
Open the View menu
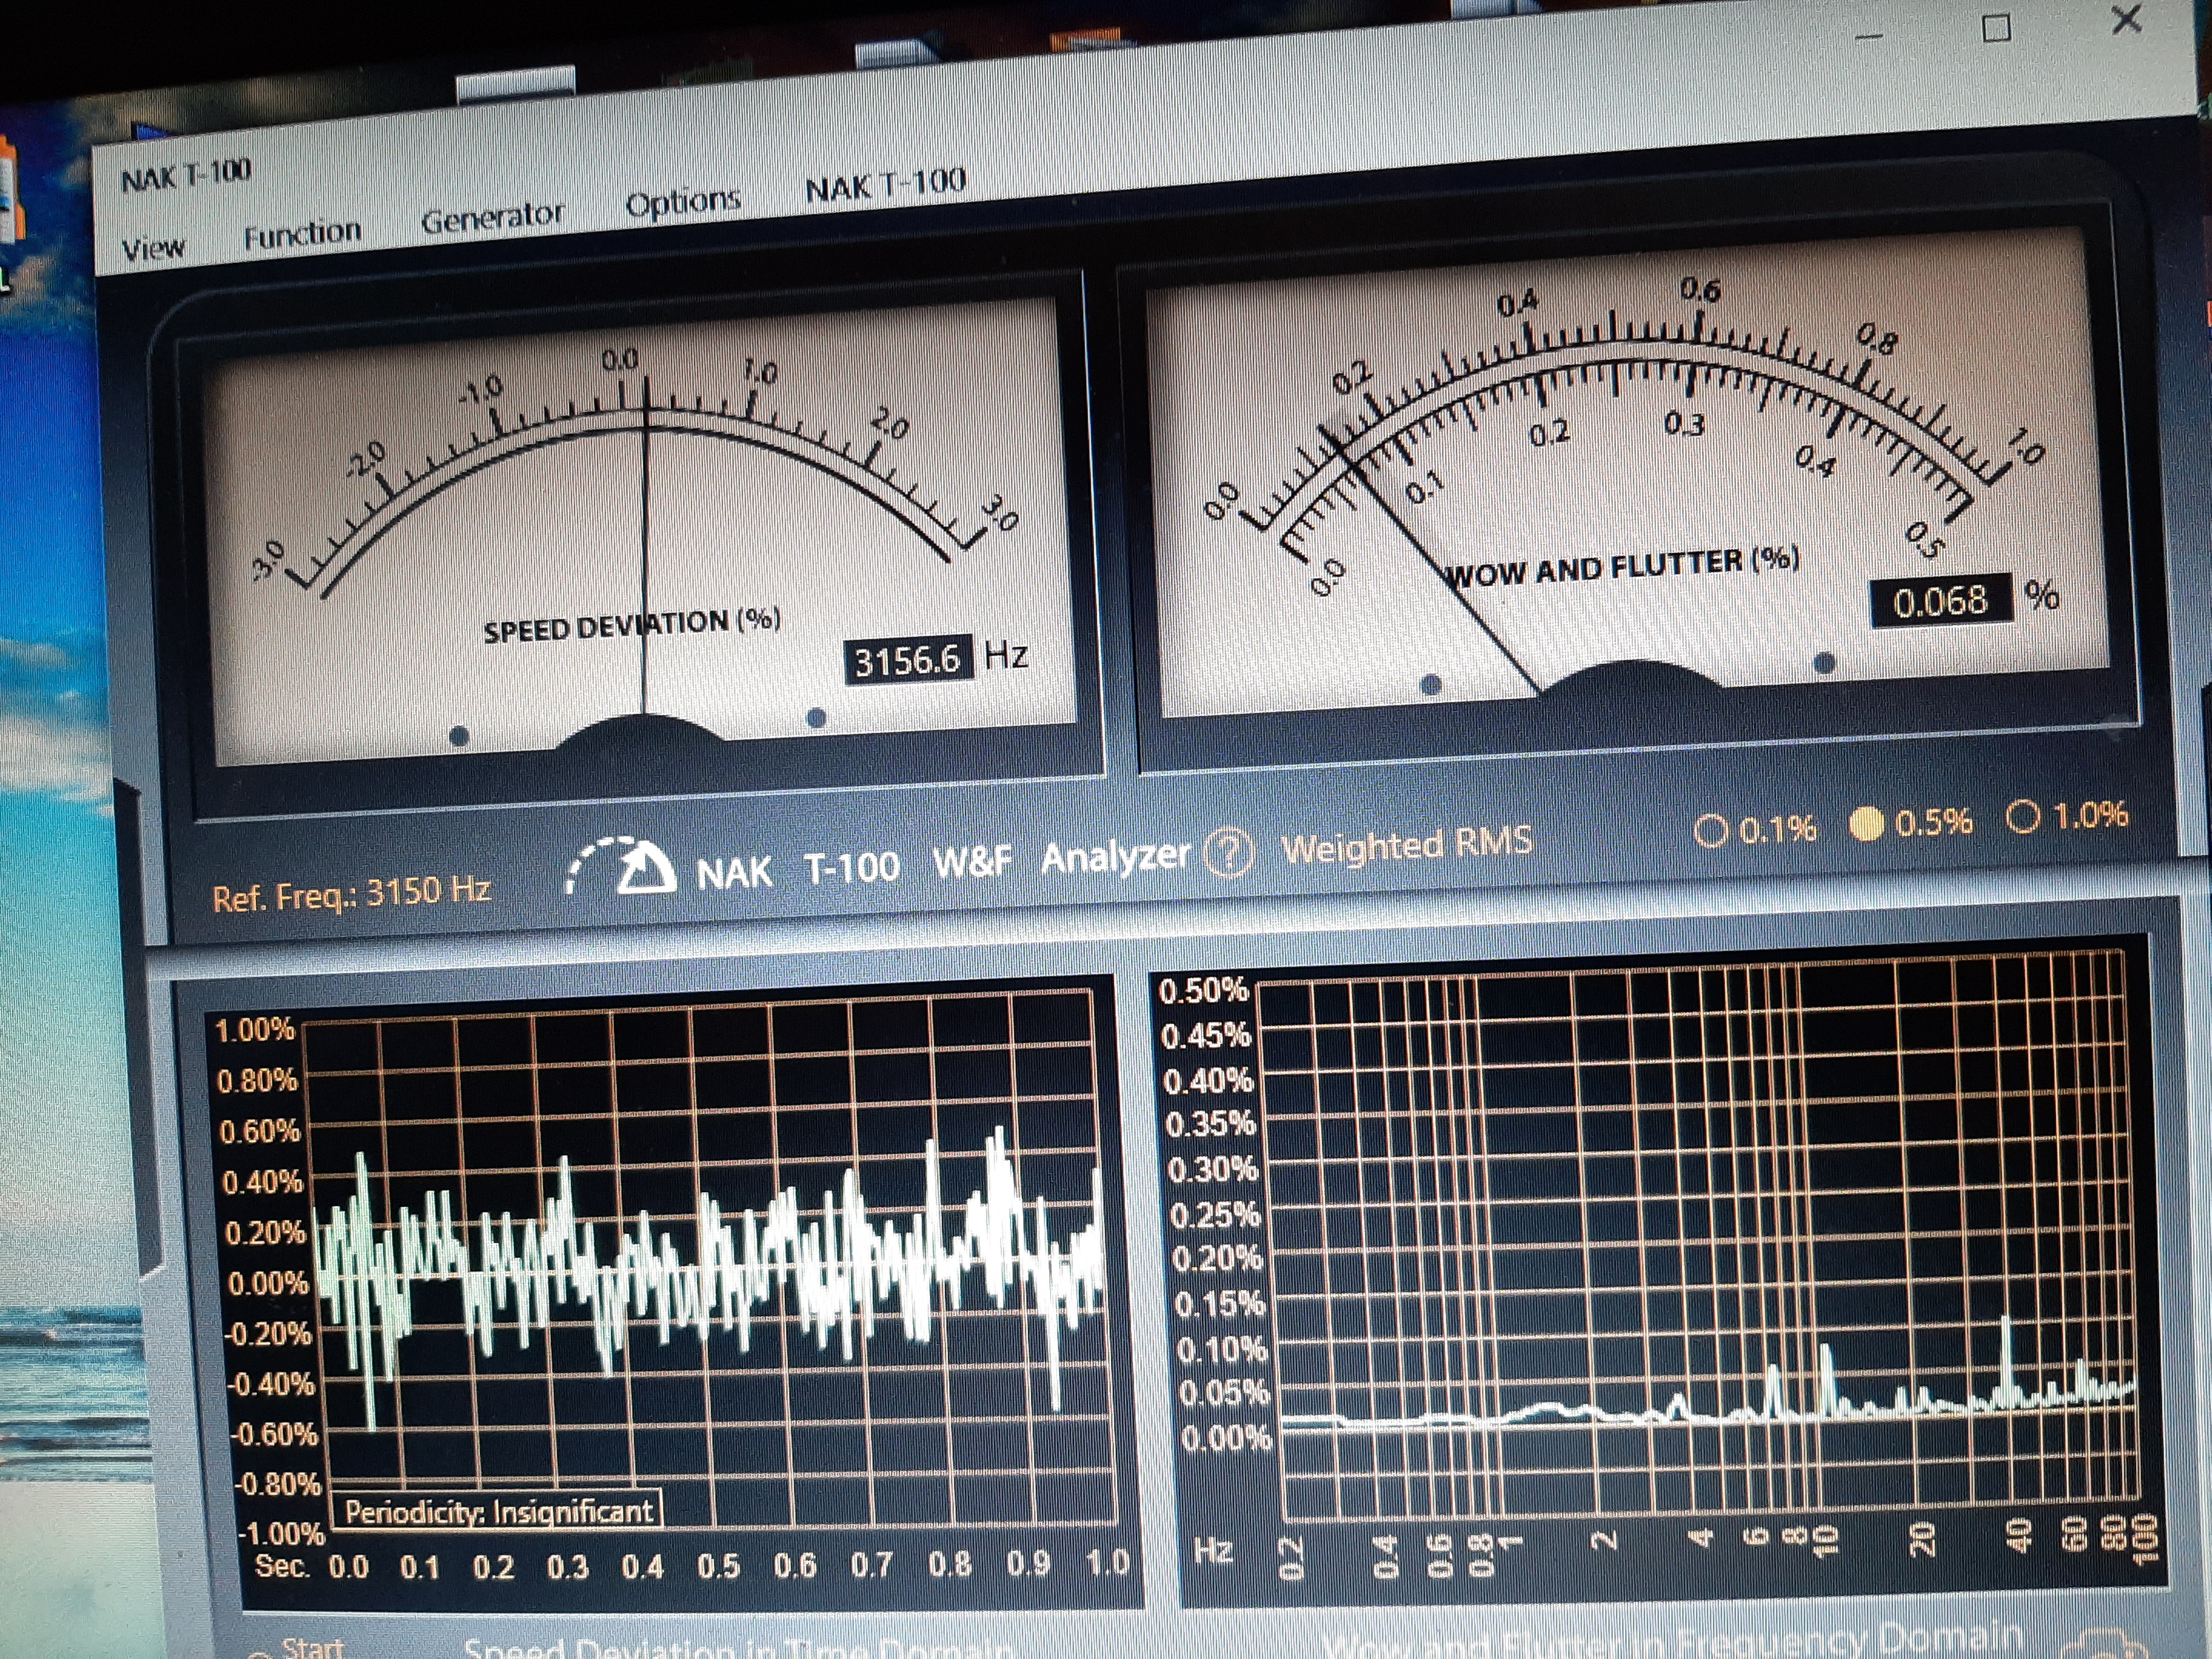[x=153, y=247]
